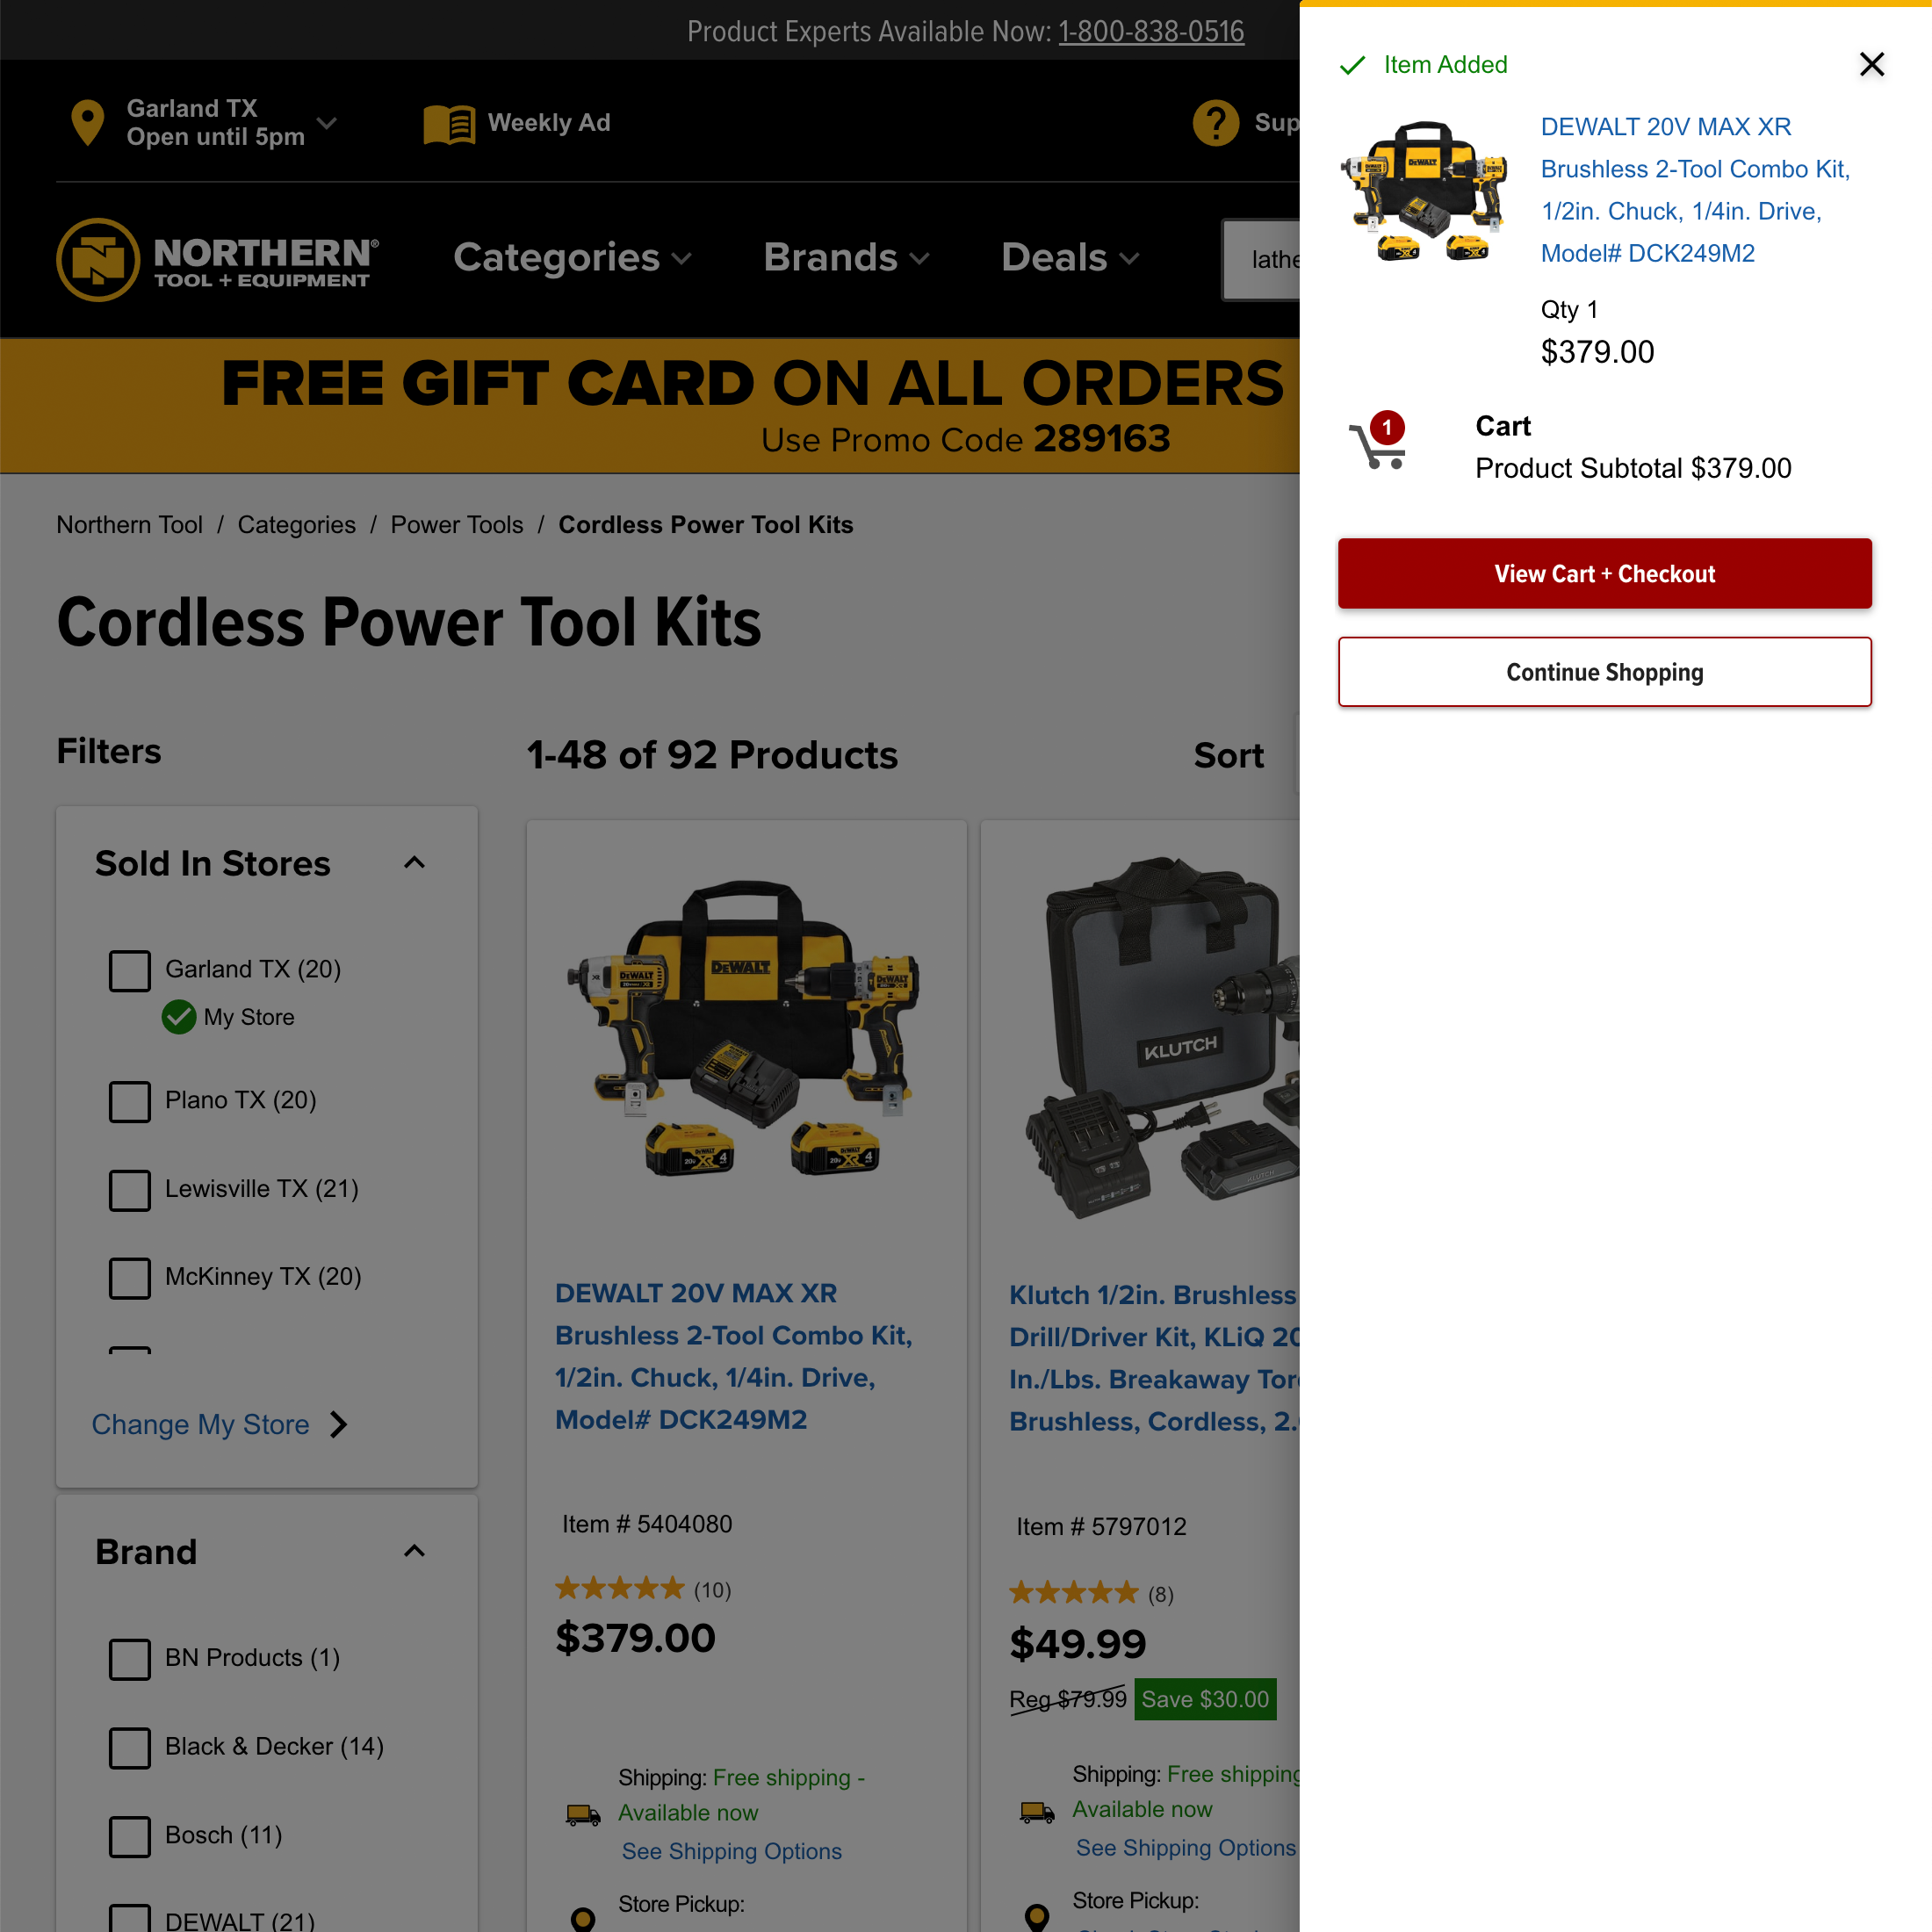
Task: Click View Cart + Checkout button
Action: pyautogui.click(x=1604, y=574)
